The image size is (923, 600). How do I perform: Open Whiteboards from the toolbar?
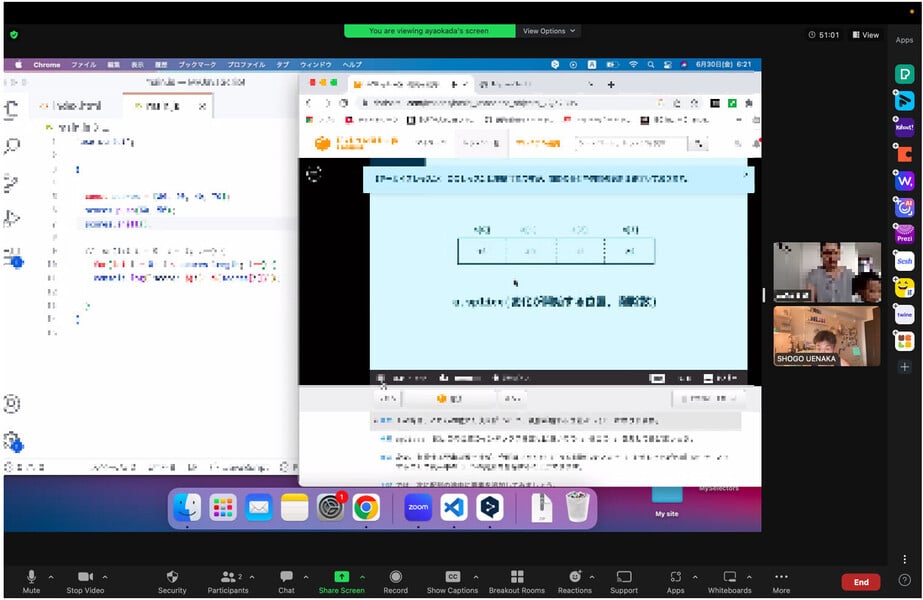730,580
